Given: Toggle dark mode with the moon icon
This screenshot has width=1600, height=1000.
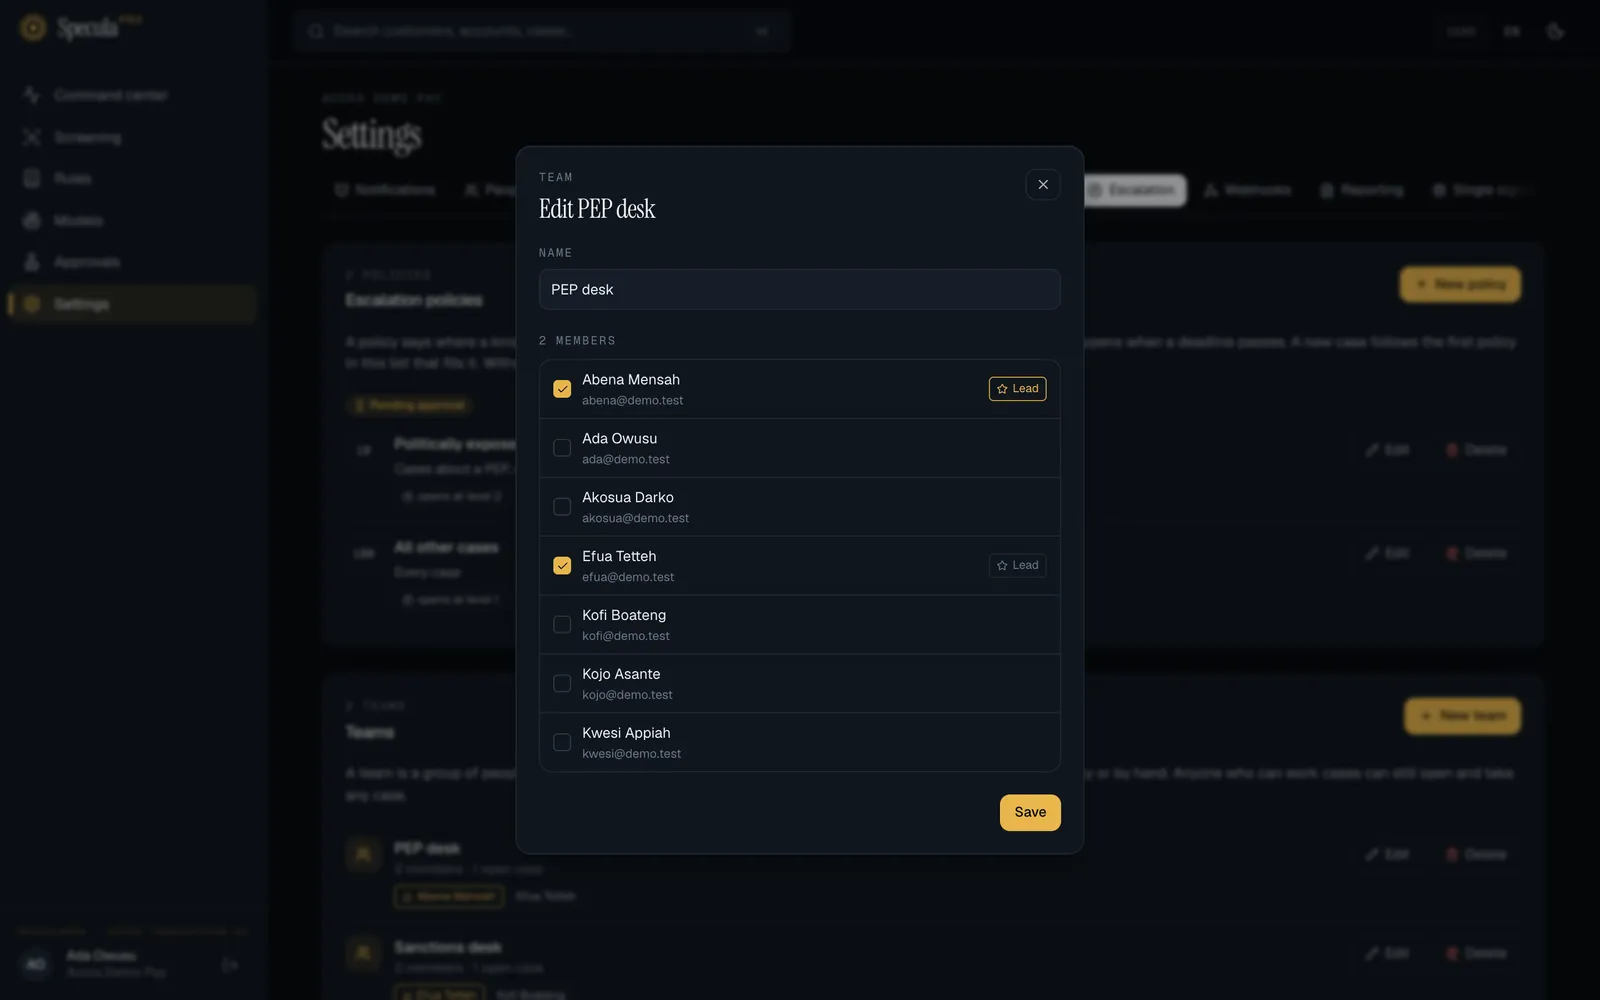Looking at the screenshot, I should (1555, 31).
